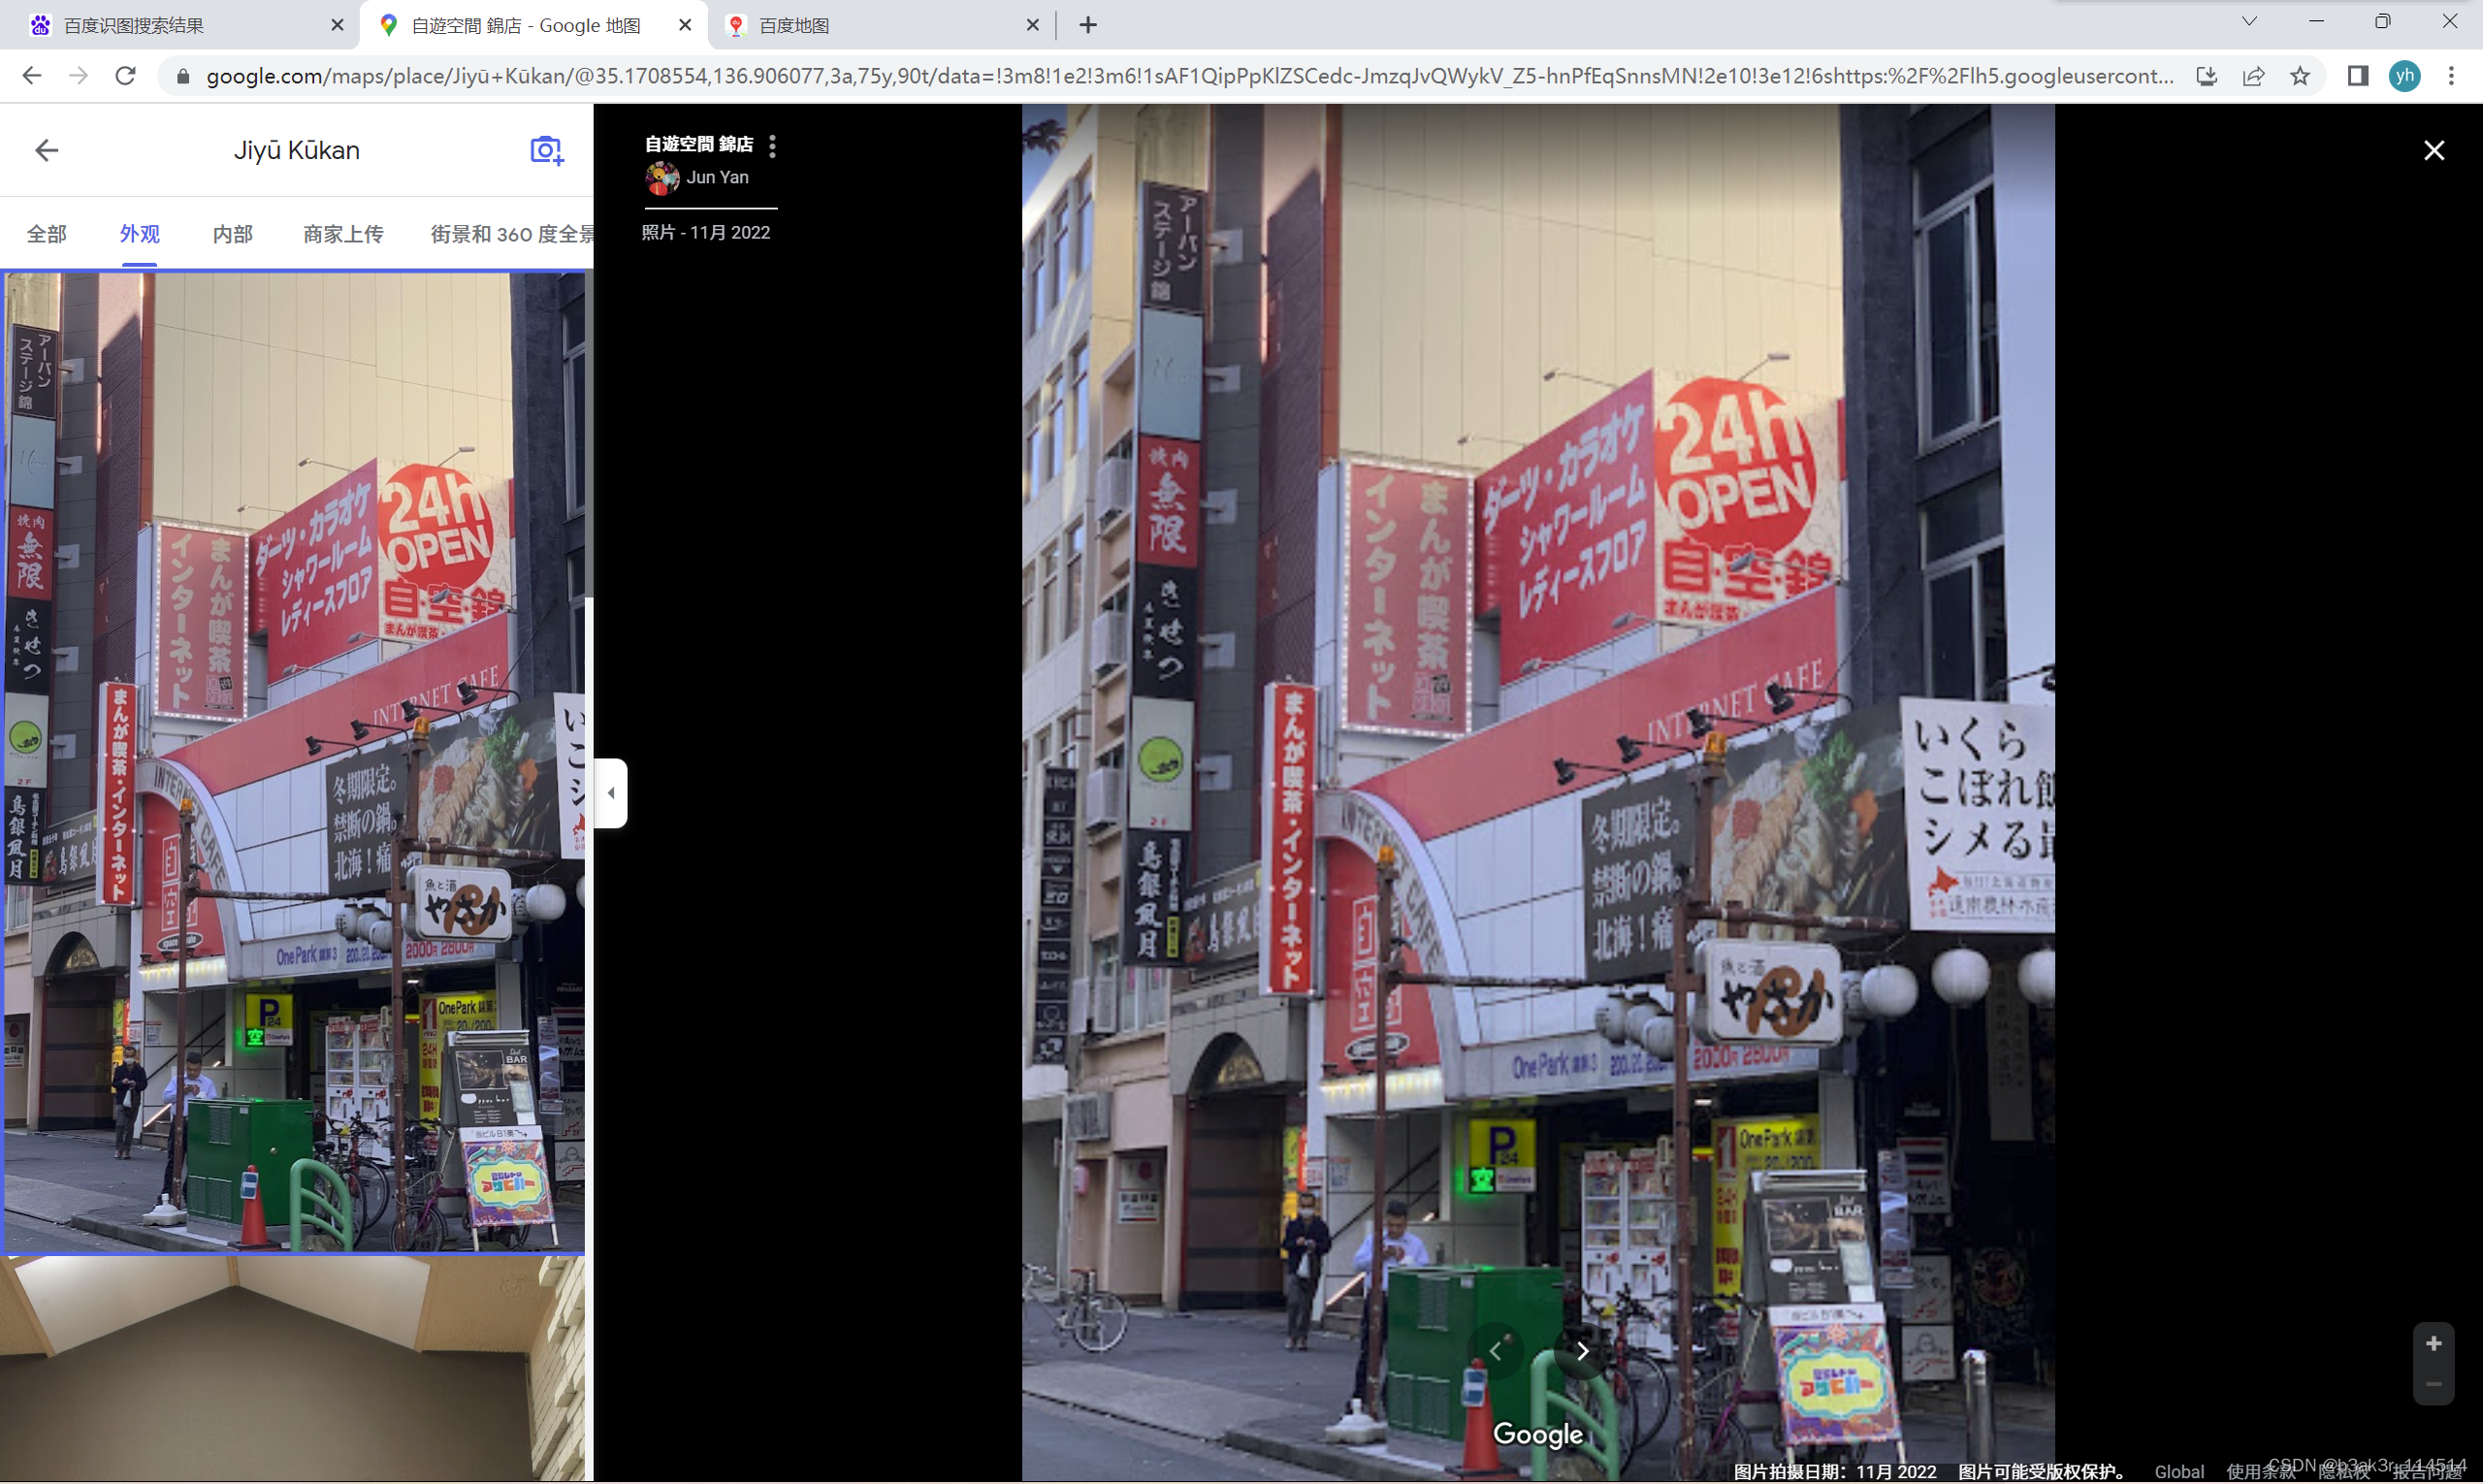The image size is (2483, 1484).
Task: Reload the current page
Action: 125,76
